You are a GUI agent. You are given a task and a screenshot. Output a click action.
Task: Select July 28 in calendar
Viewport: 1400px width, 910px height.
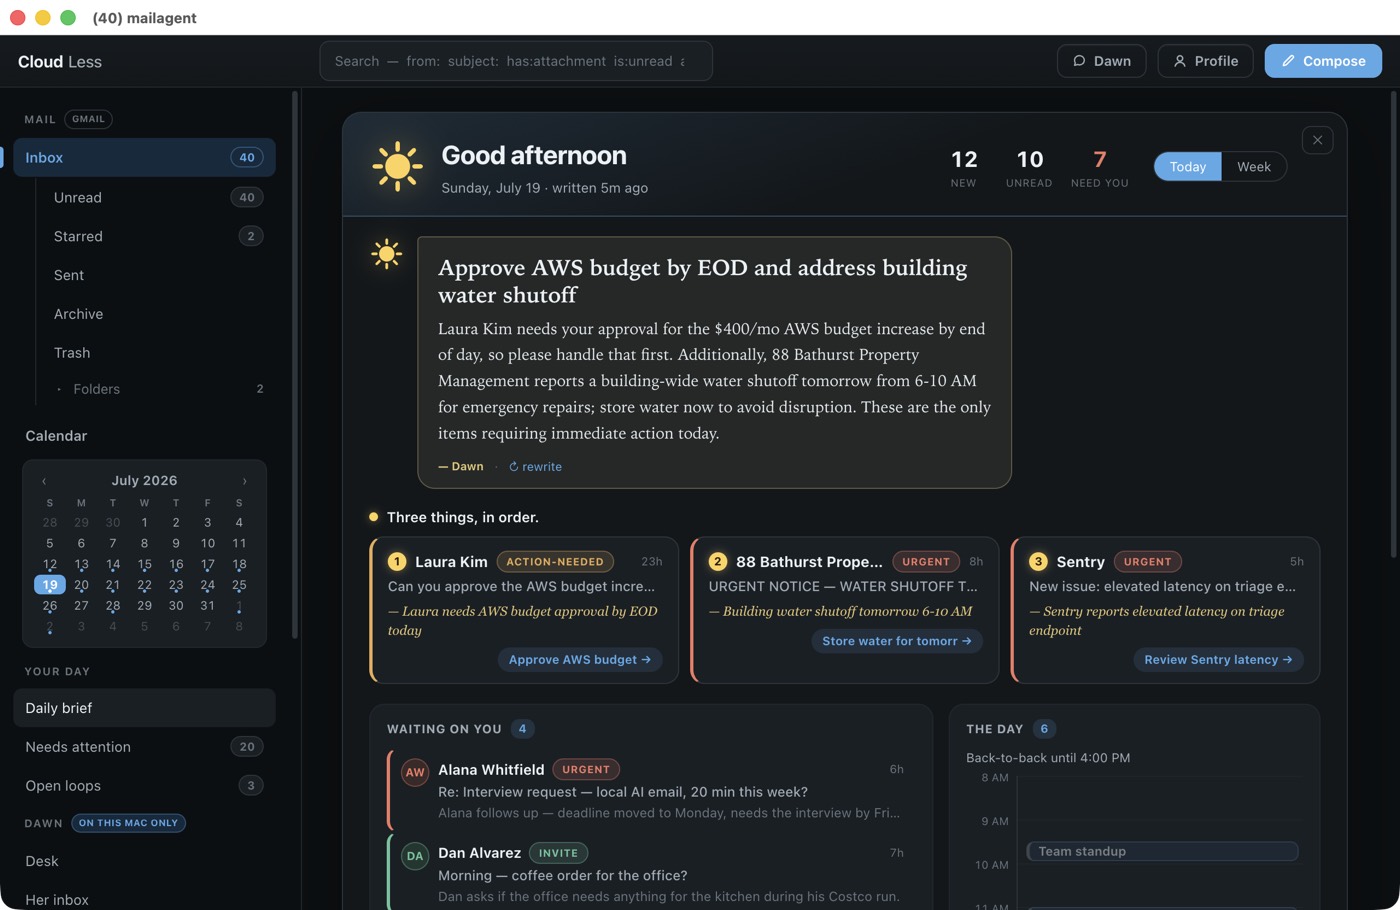coord(113,606)
